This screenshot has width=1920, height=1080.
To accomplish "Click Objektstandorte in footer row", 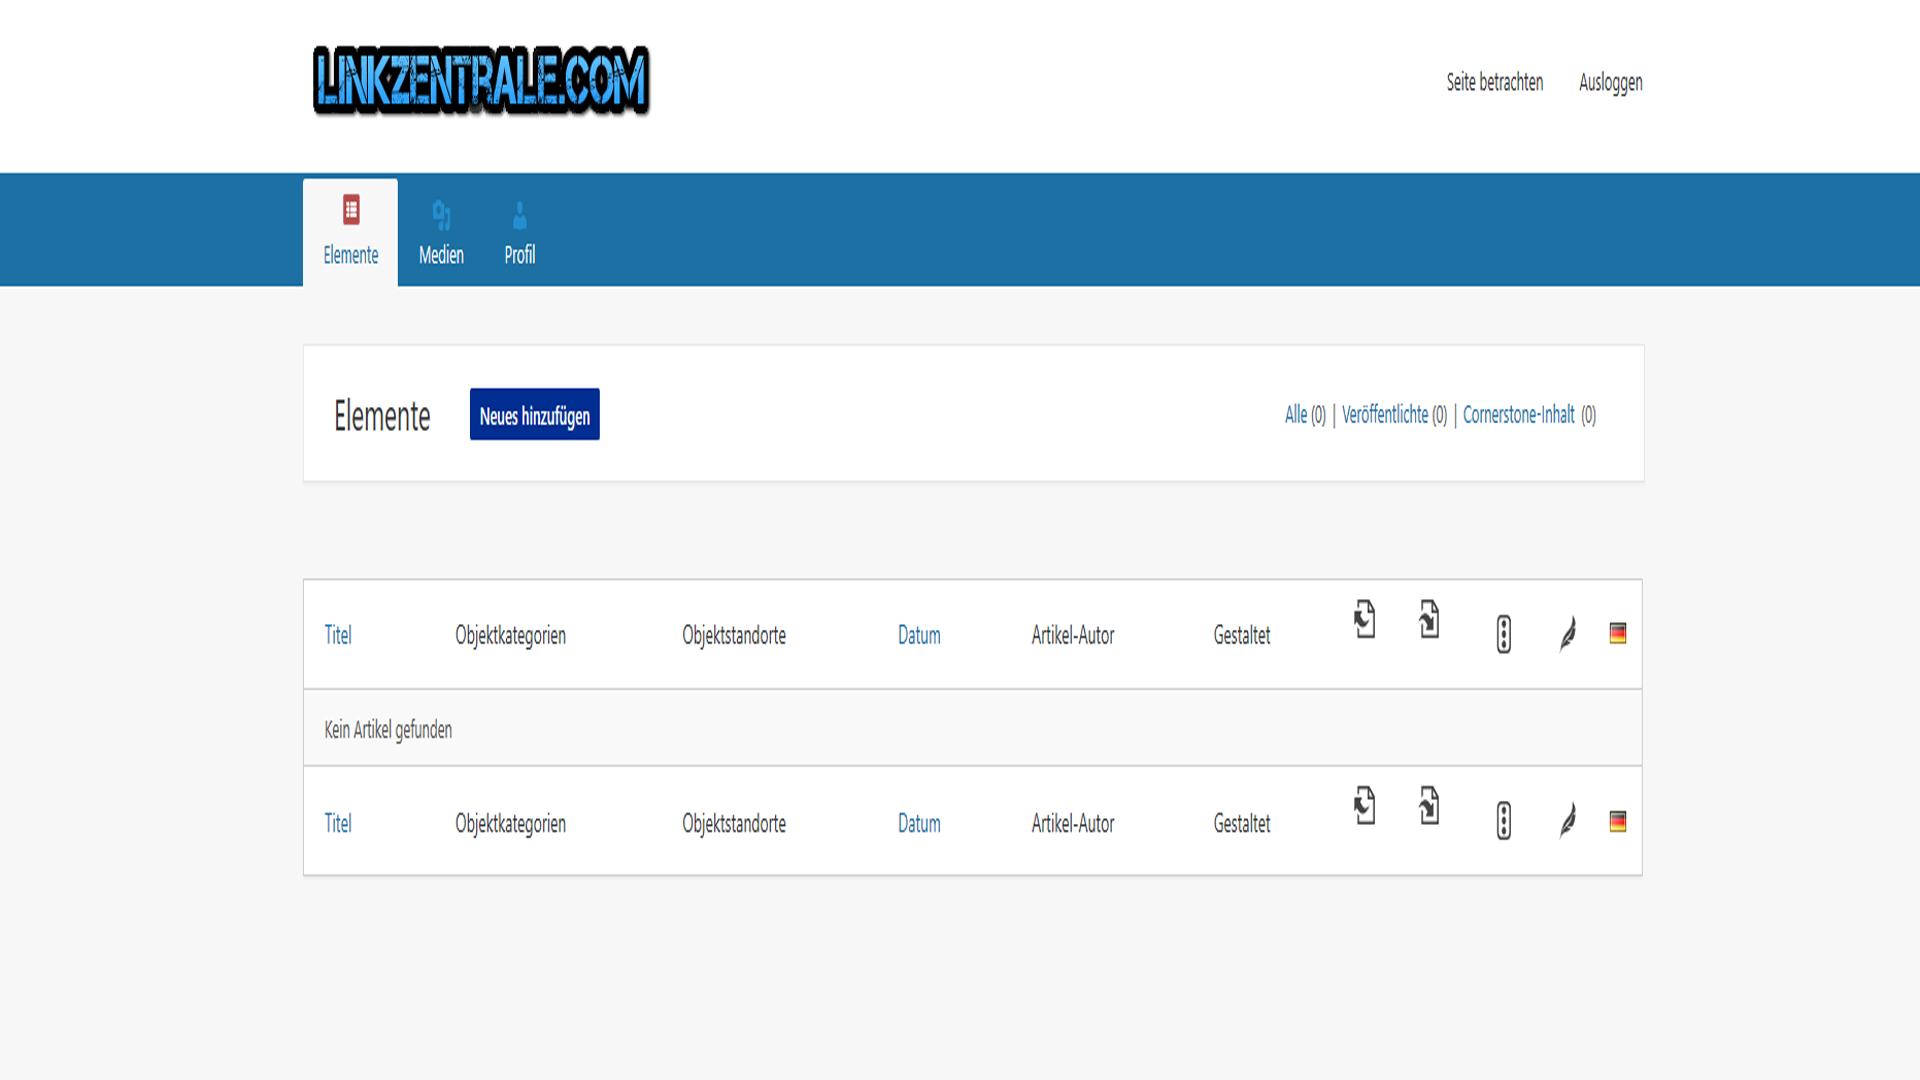I will (x=734, y=823).
